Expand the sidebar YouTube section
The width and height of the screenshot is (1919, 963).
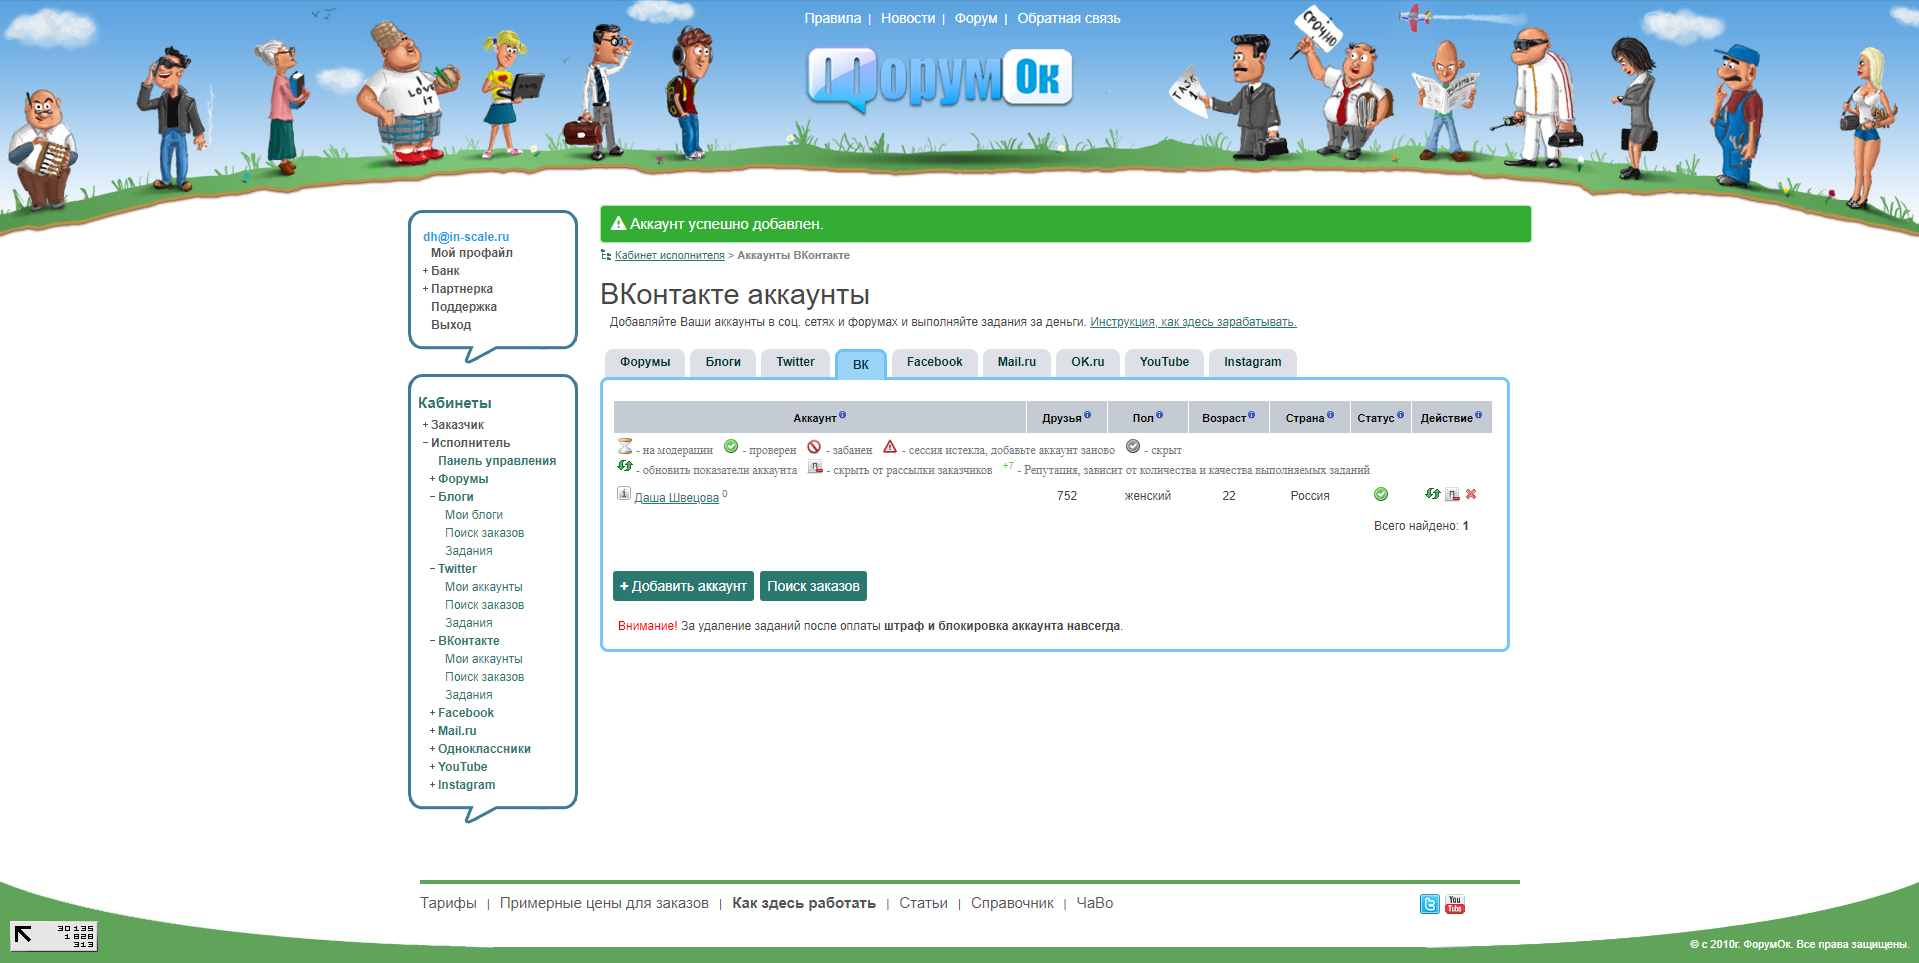pos(432,767)
